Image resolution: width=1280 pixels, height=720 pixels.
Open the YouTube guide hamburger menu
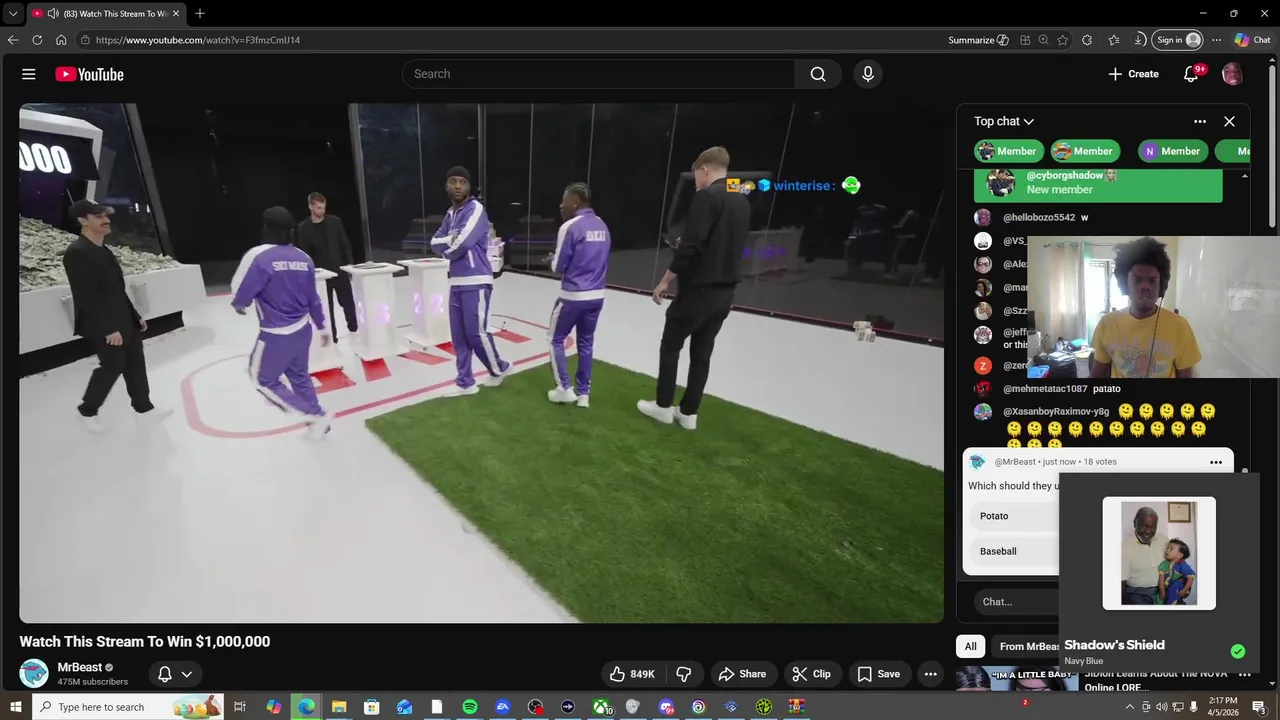pyautogui.click(x=29, y=74)
